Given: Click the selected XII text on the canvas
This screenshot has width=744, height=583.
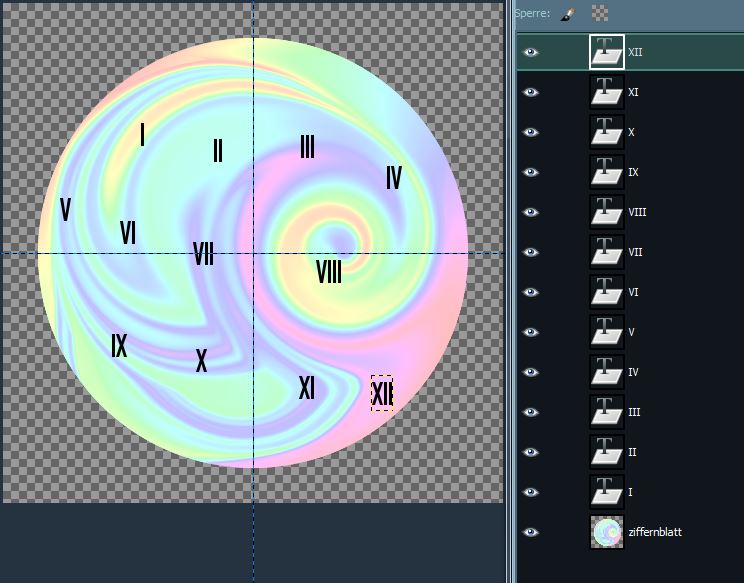Looking at the screenshot, I should tap(382, 394).
